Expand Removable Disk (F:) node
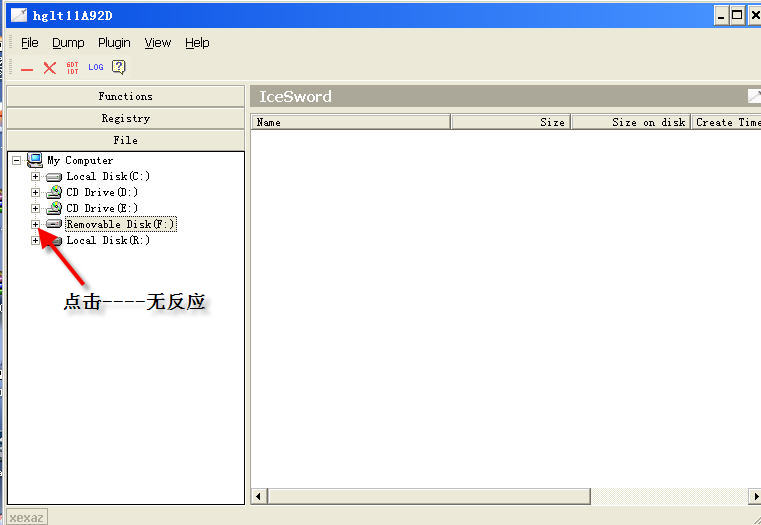 tap(35, 224)
